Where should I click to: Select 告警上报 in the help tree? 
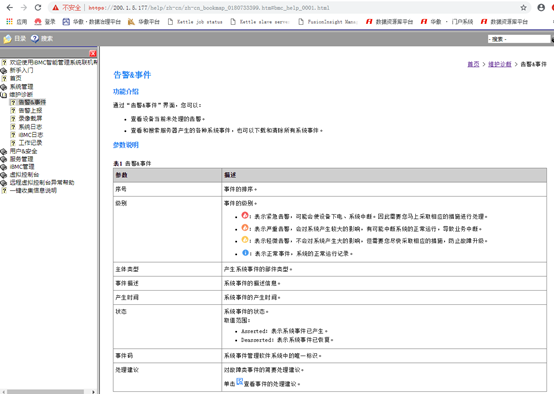(30, 110)
